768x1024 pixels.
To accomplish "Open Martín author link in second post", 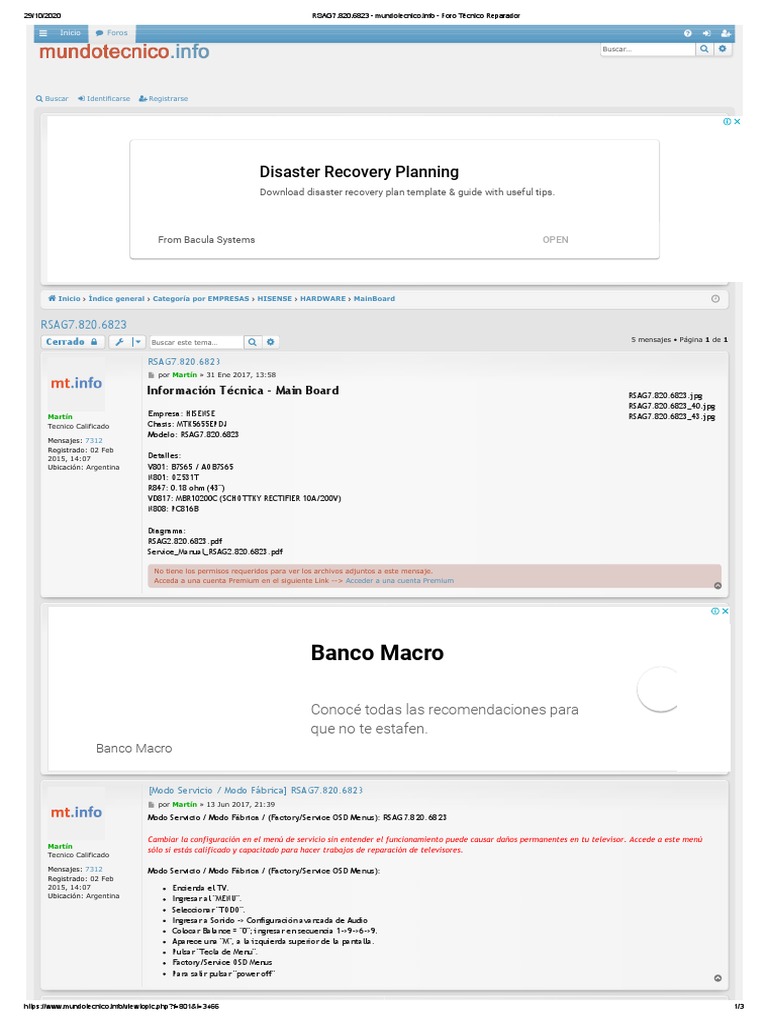I will click(x=184, y=805).
